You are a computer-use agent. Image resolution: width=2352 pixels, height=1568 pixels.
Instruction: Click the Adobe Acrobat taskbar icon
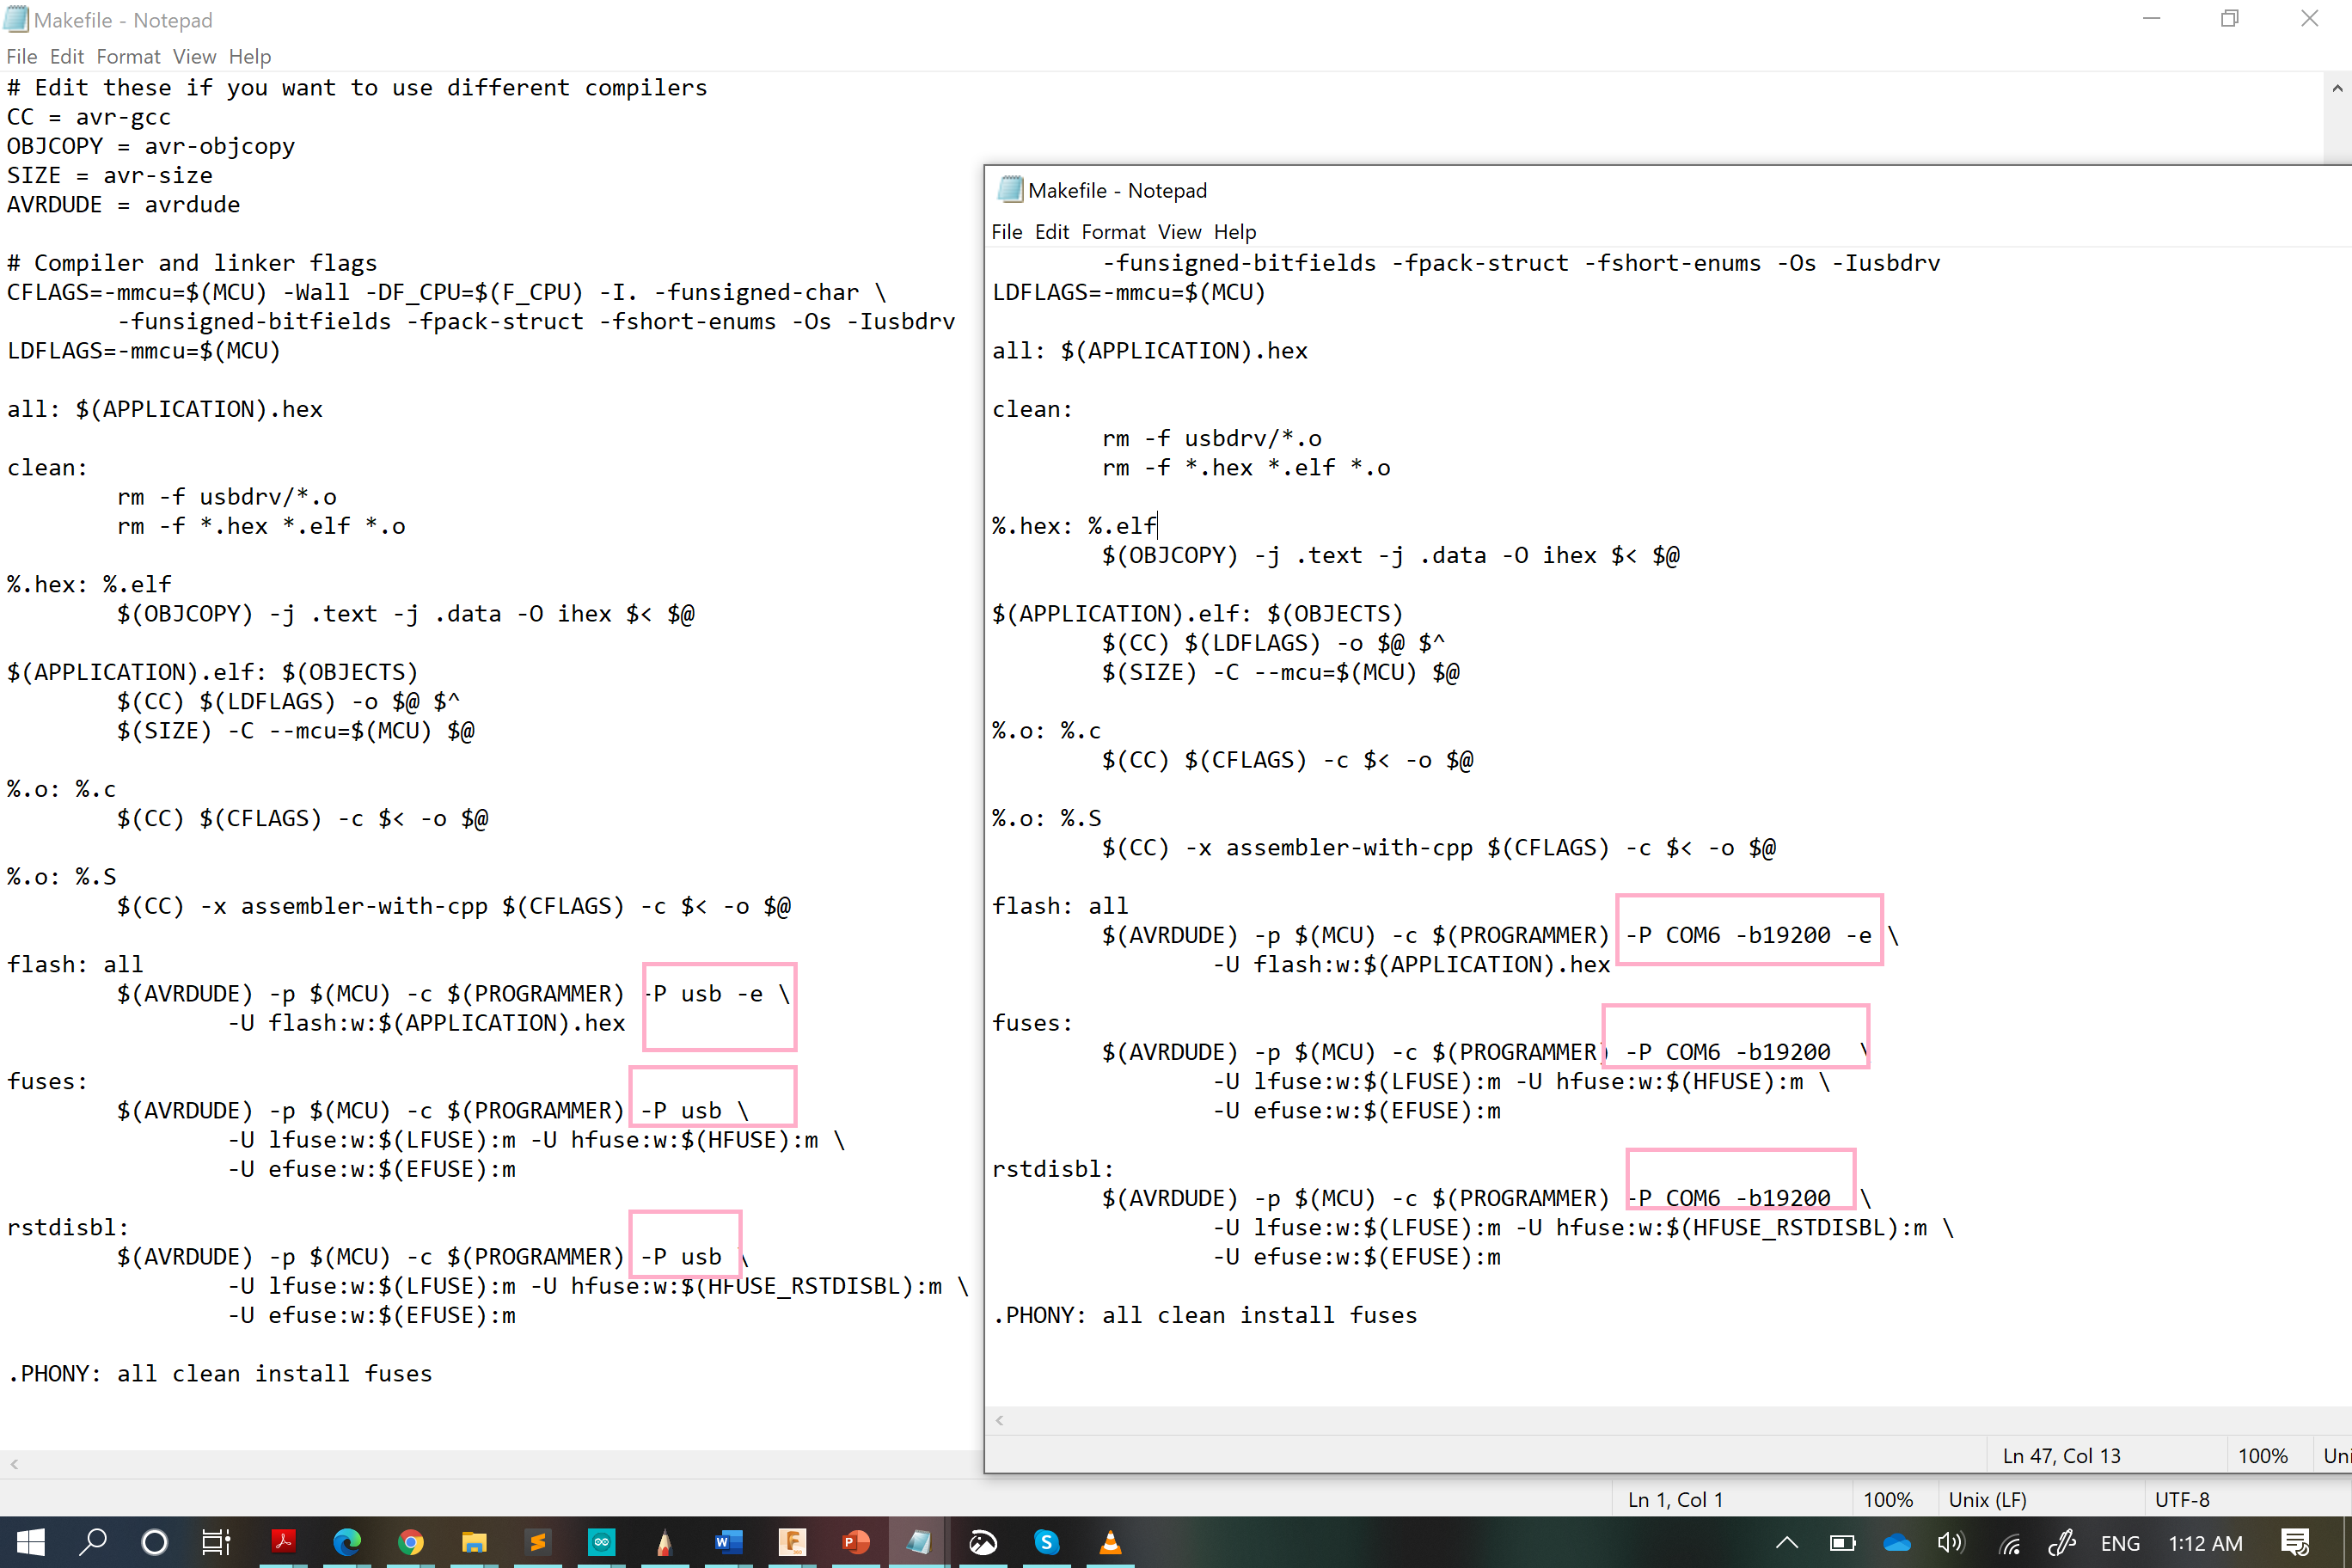(283, 1541)
